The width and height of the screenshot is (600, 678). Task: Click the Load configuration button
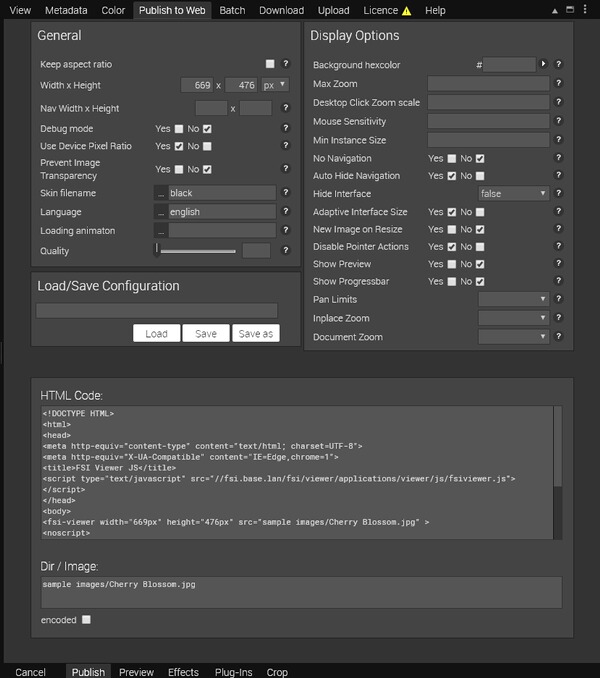coord(156,333)
